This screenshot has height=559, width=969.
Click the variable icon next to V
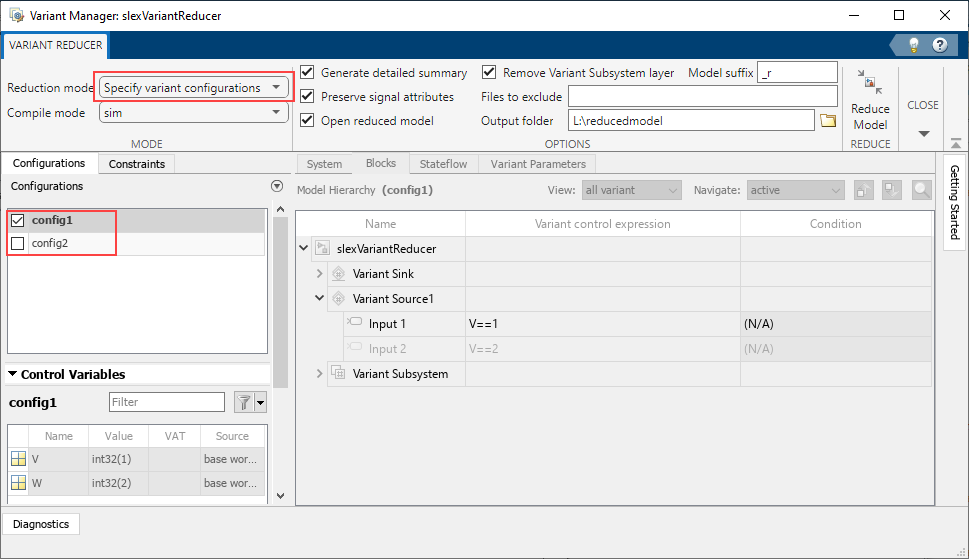click(18, 459)
